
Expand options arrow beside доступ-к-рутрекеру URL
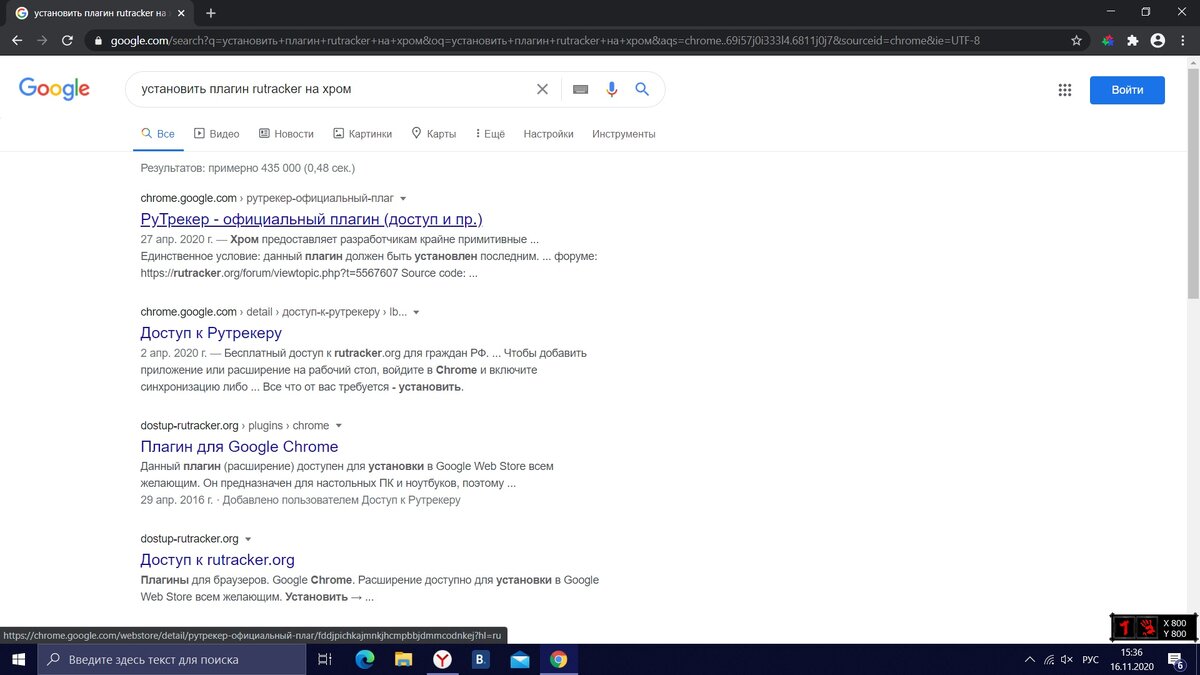416,312
